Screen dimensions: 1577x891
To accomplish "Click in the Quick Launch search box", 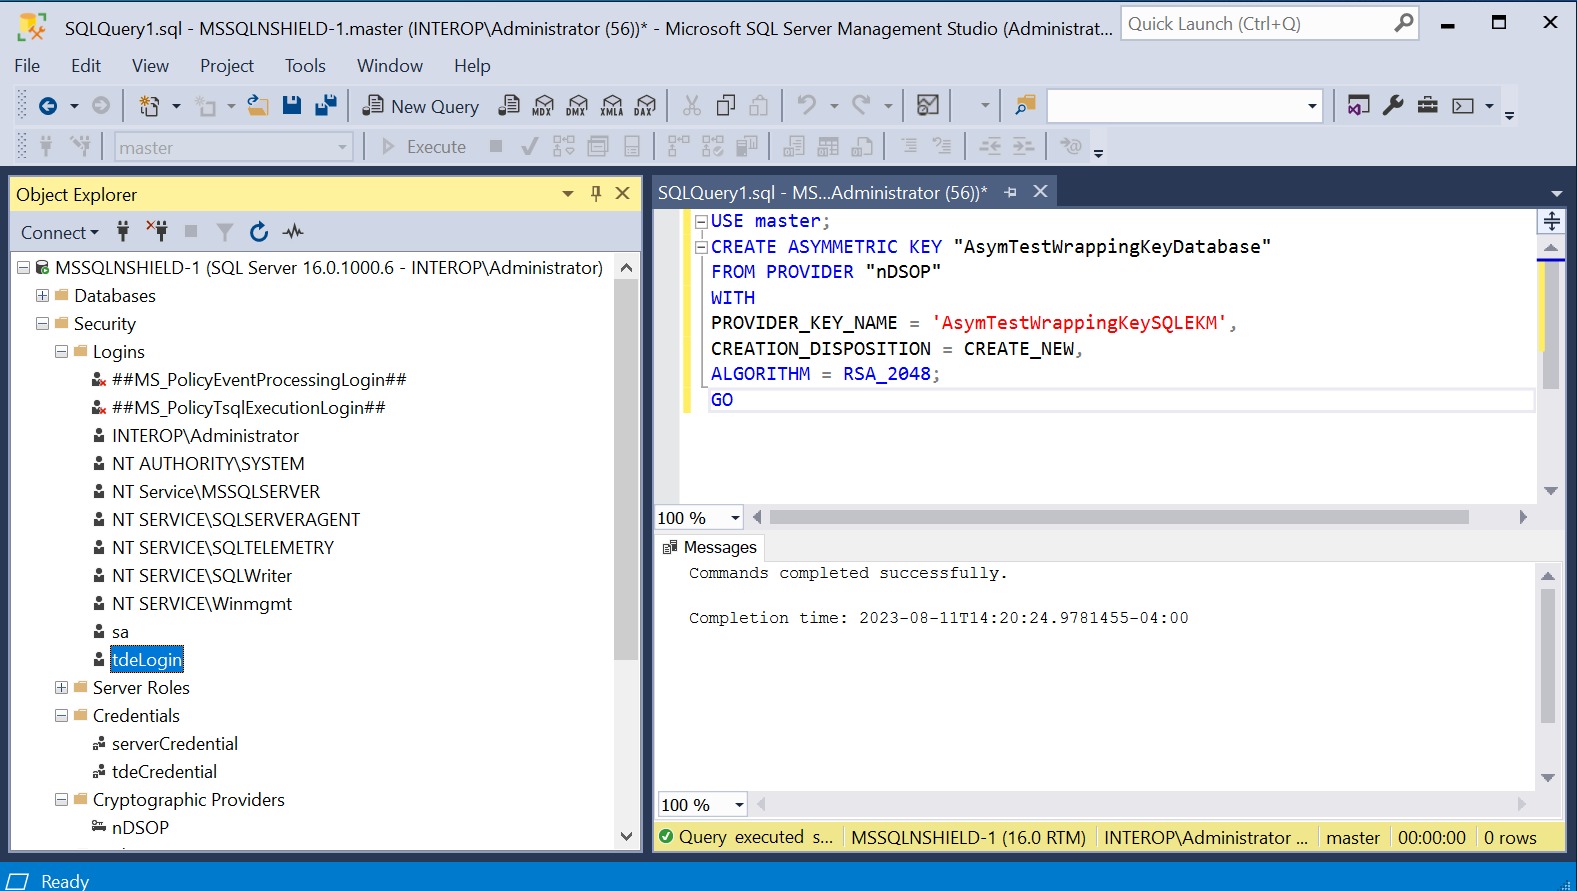I will 1258,24.
